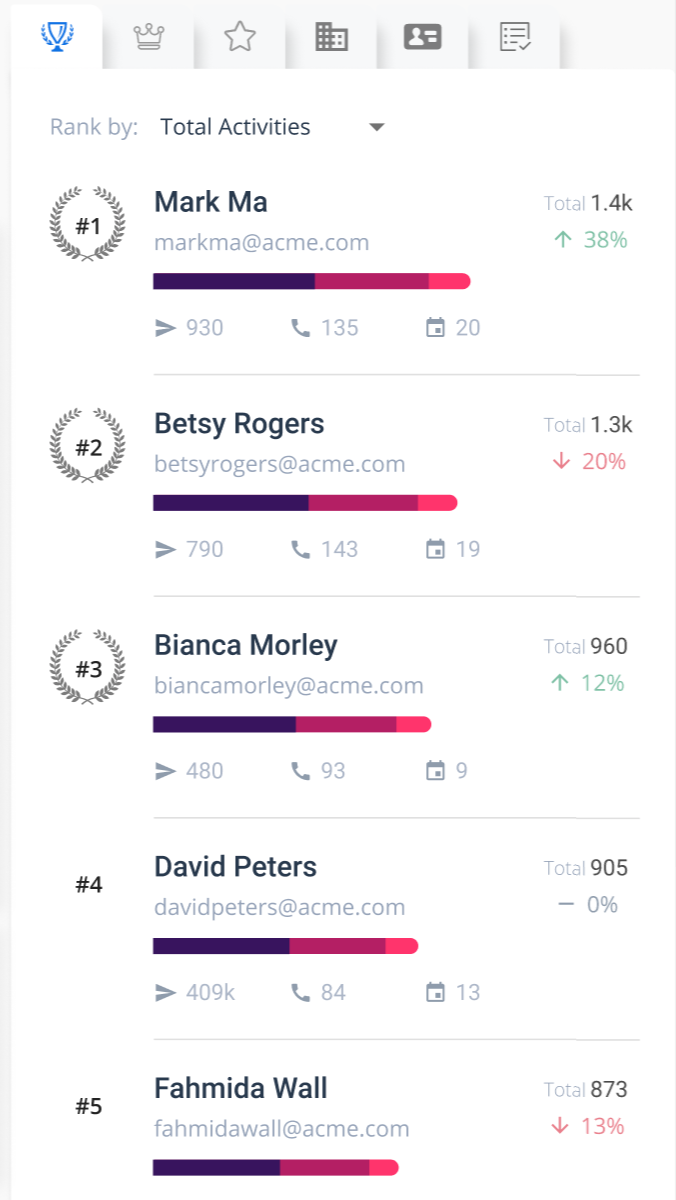Open the checklist tasks tab

(515, 37)
